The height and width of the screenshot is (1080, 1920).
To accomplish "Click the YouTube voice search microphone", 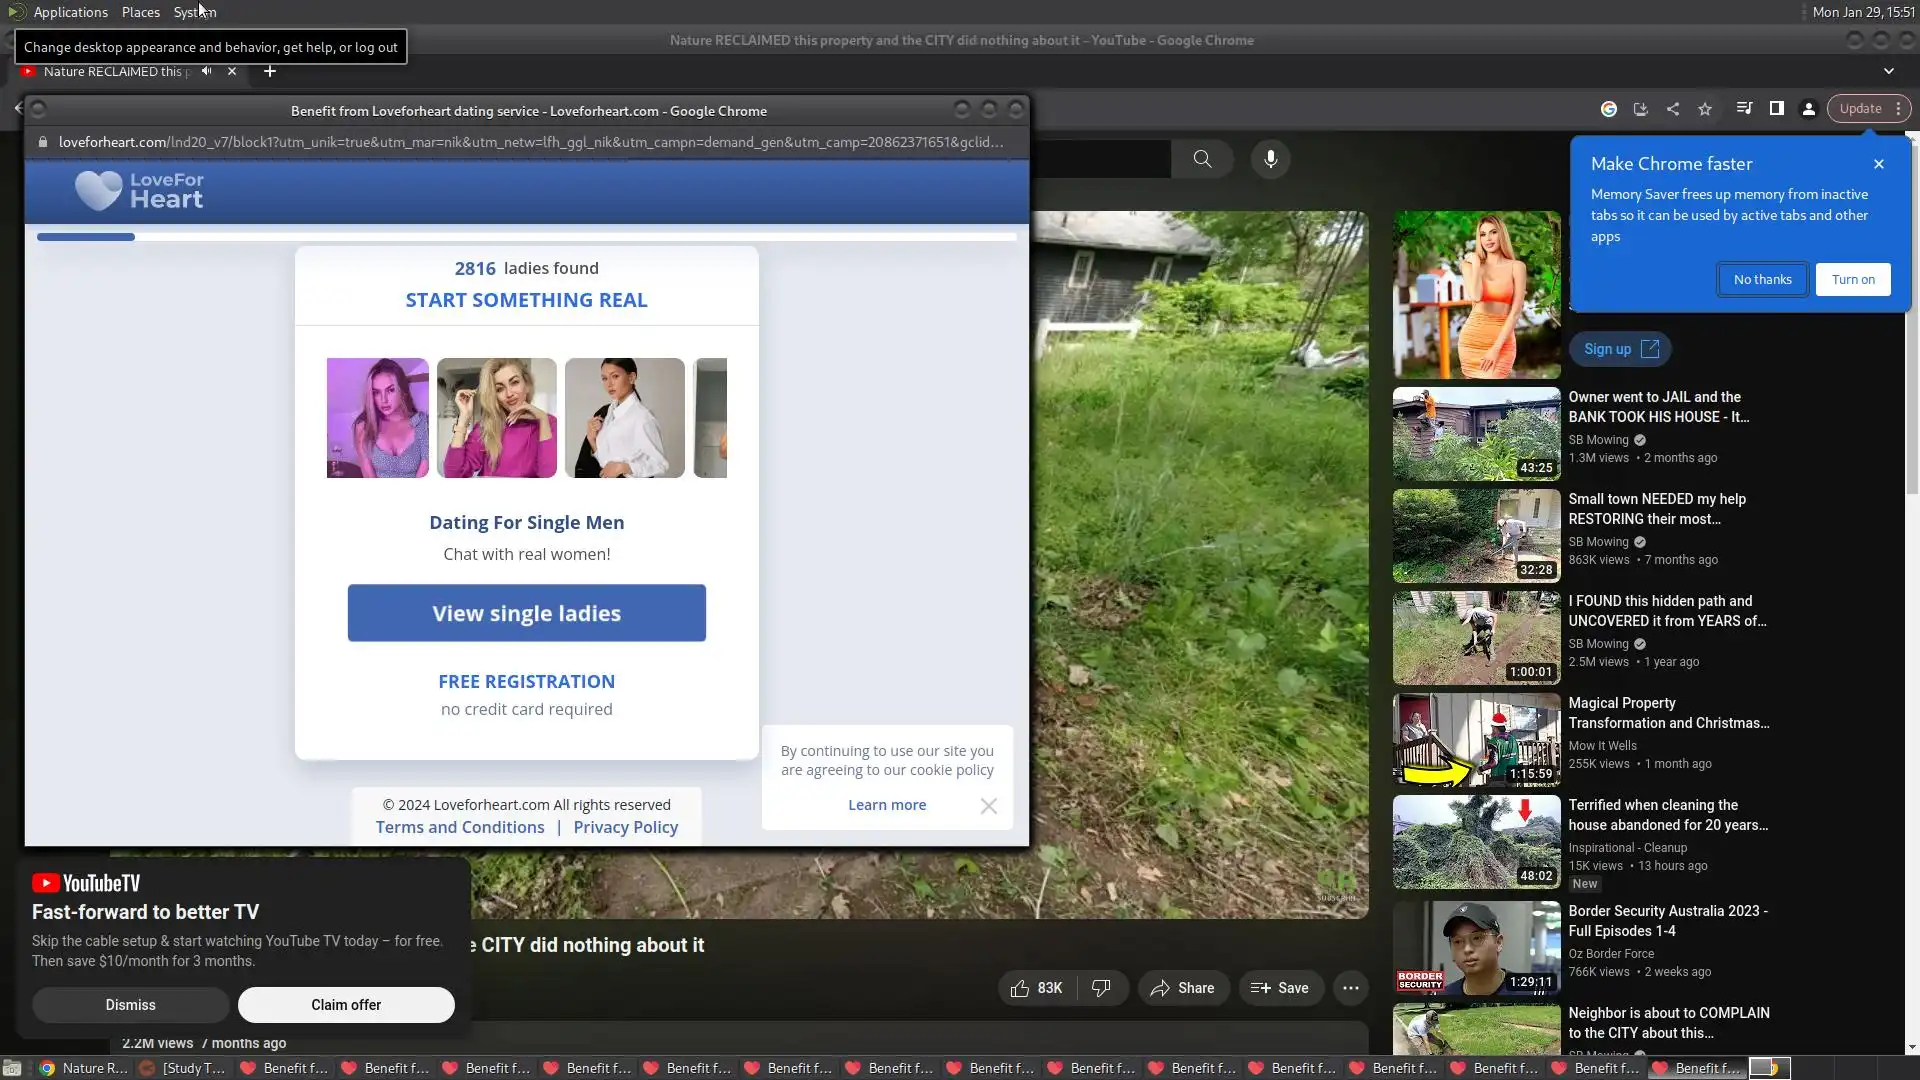I will pyautogui.click(x=1270, y=159).
